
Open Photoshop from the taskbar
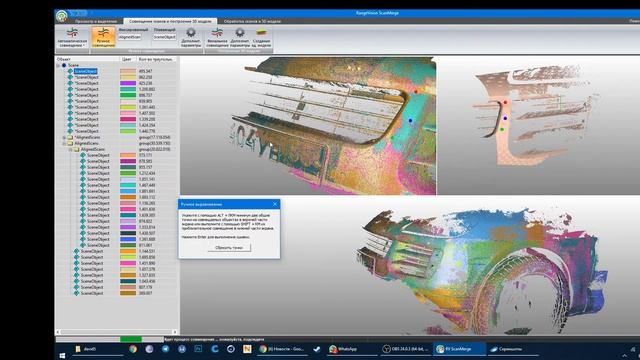point(198,349)
